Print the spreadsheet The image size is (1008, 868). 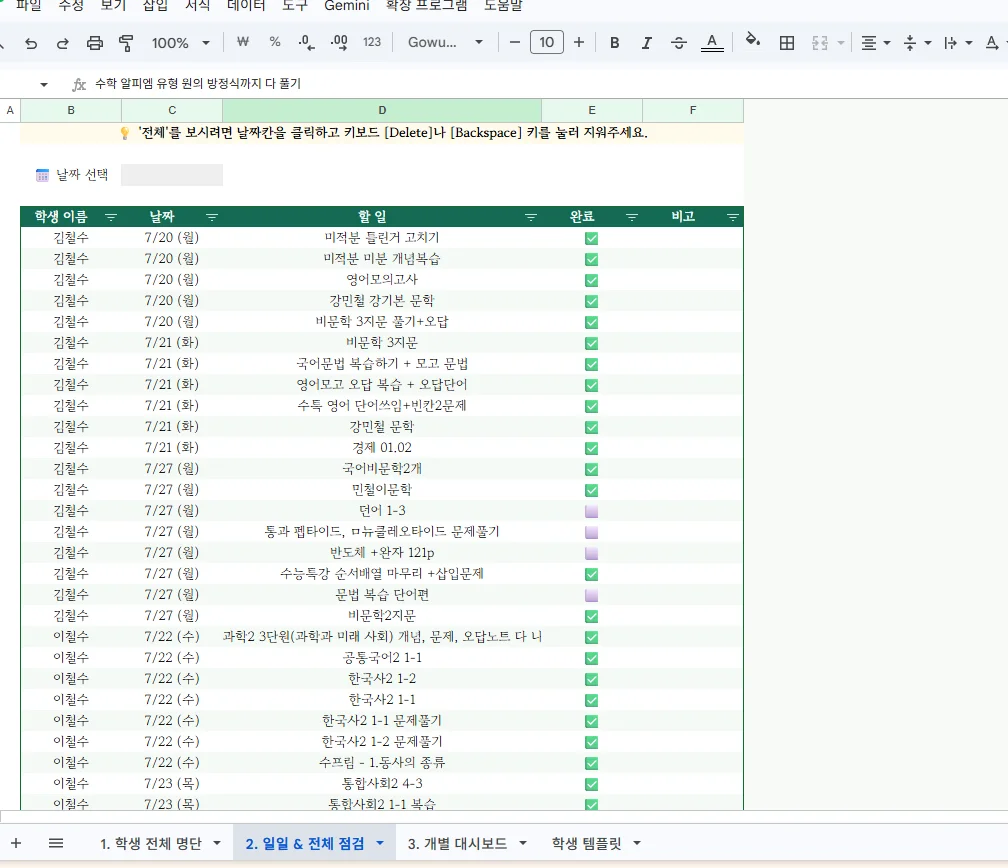[94, 43]
